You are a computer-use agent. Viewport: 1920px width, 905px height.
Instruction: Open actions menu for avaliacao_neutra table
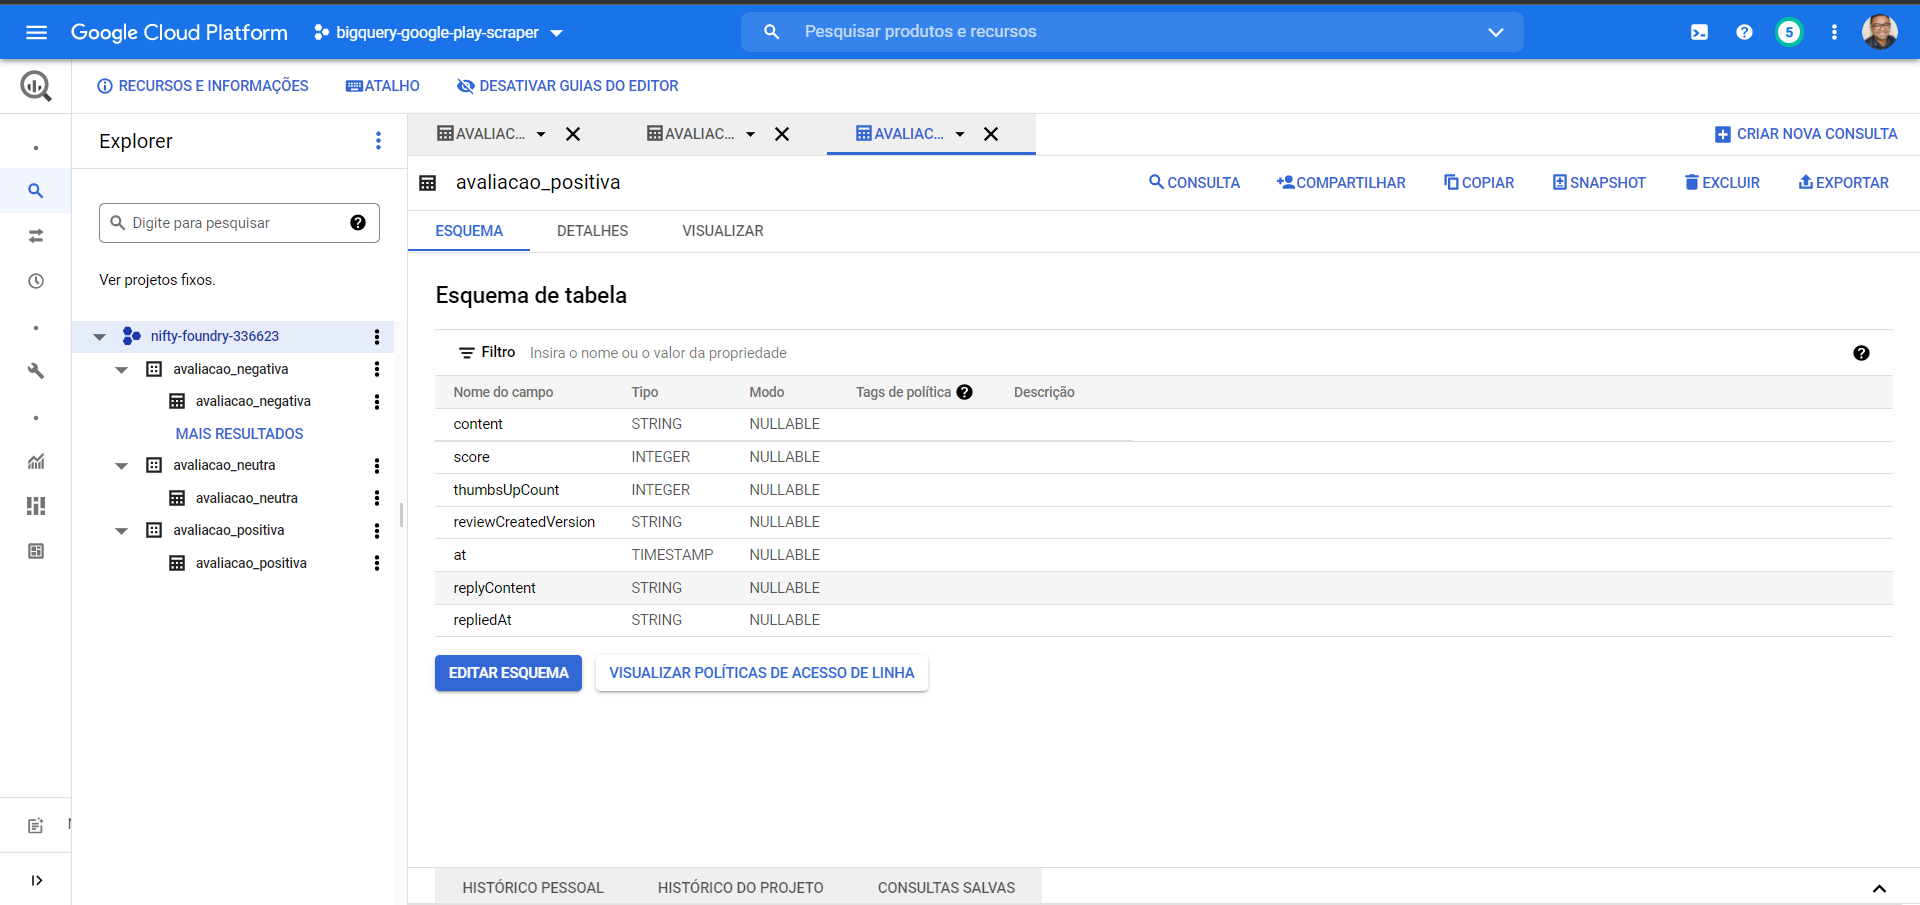(x=377, y=498)
